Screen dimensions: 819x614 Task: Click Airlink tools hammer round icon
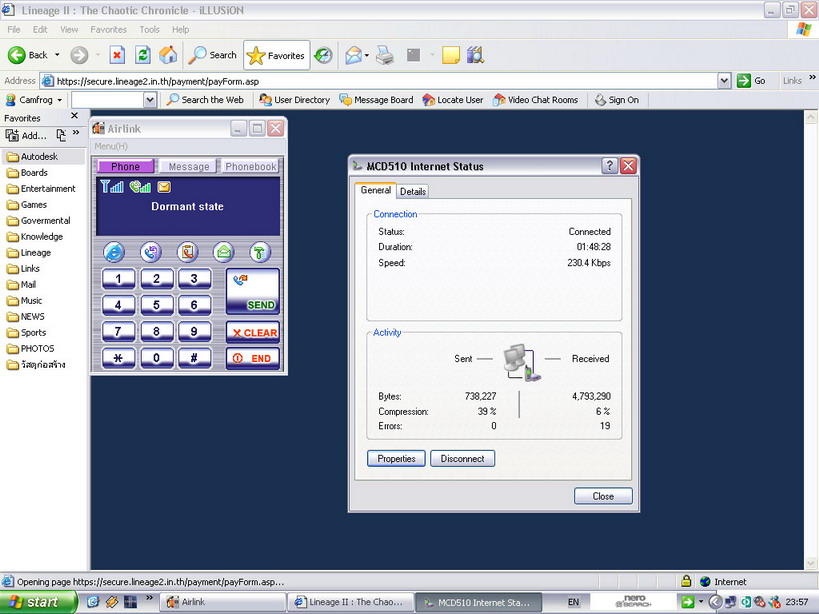260,253
